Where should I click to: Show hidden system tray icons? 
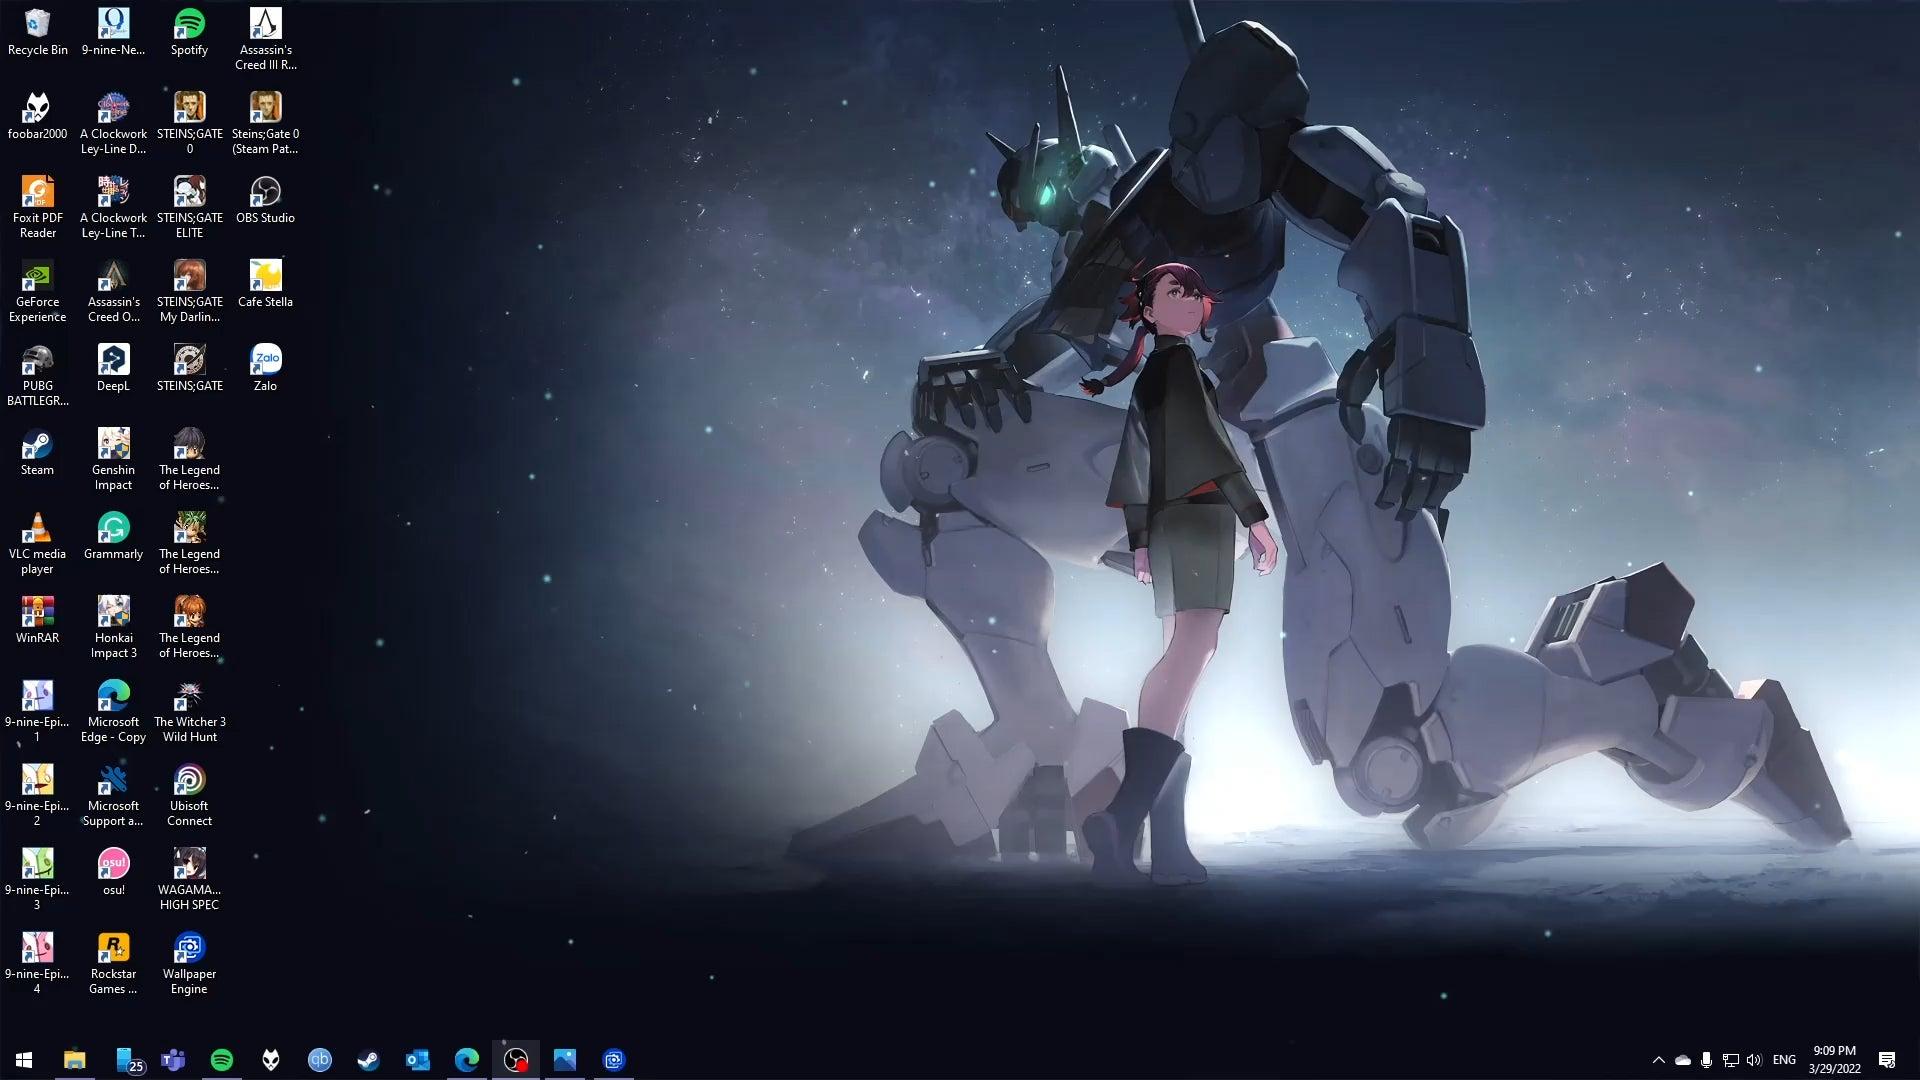click(x=1659, y=1060)
